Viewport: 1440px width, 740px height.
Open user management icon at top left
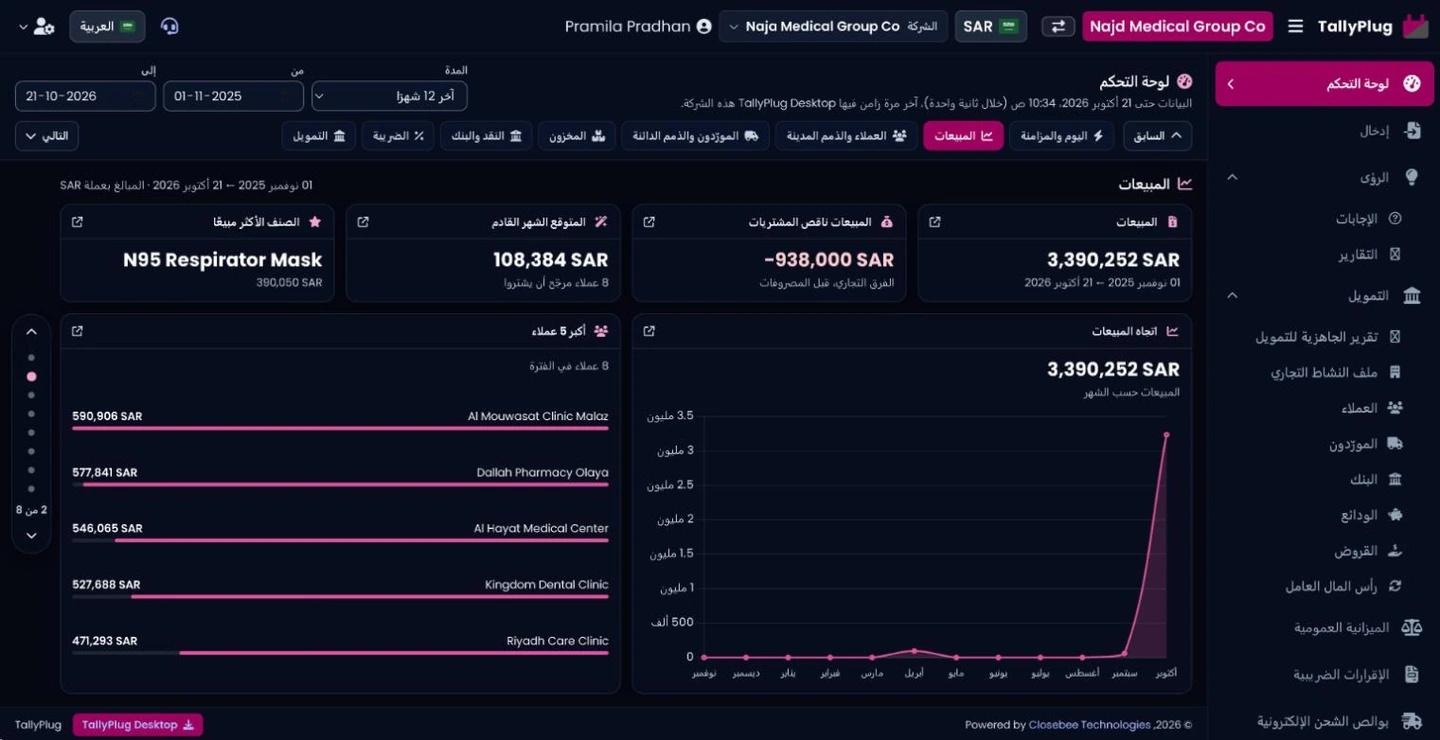point(43,26)
